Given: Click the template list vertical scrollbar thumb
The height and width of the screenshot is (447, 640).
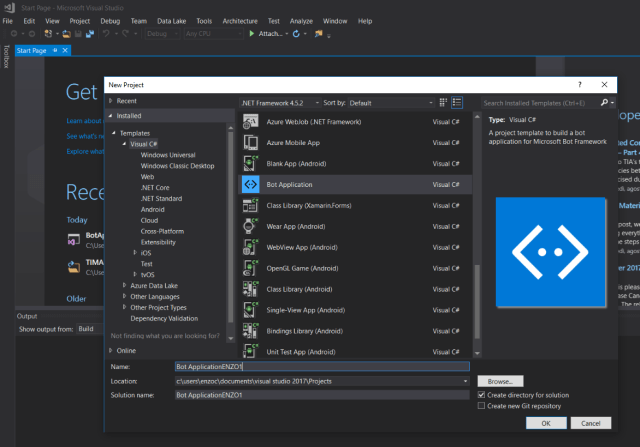Looking at the screenshot, I should click(x=477, y=301).
